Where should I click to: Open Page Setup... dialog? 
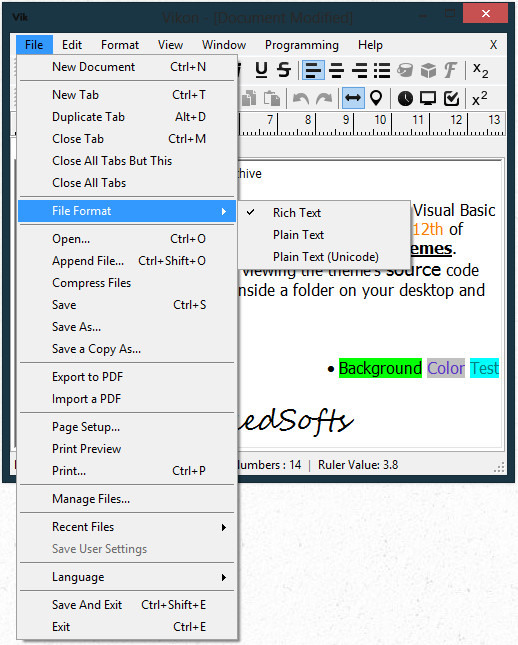coord(127,427)
